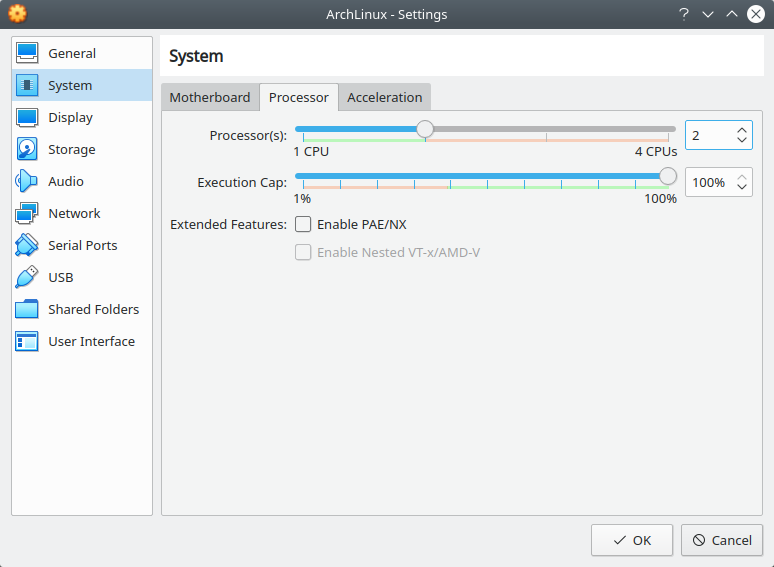Confirm settings with OK button
774x567 pixels.
click(x=632, y=540)
